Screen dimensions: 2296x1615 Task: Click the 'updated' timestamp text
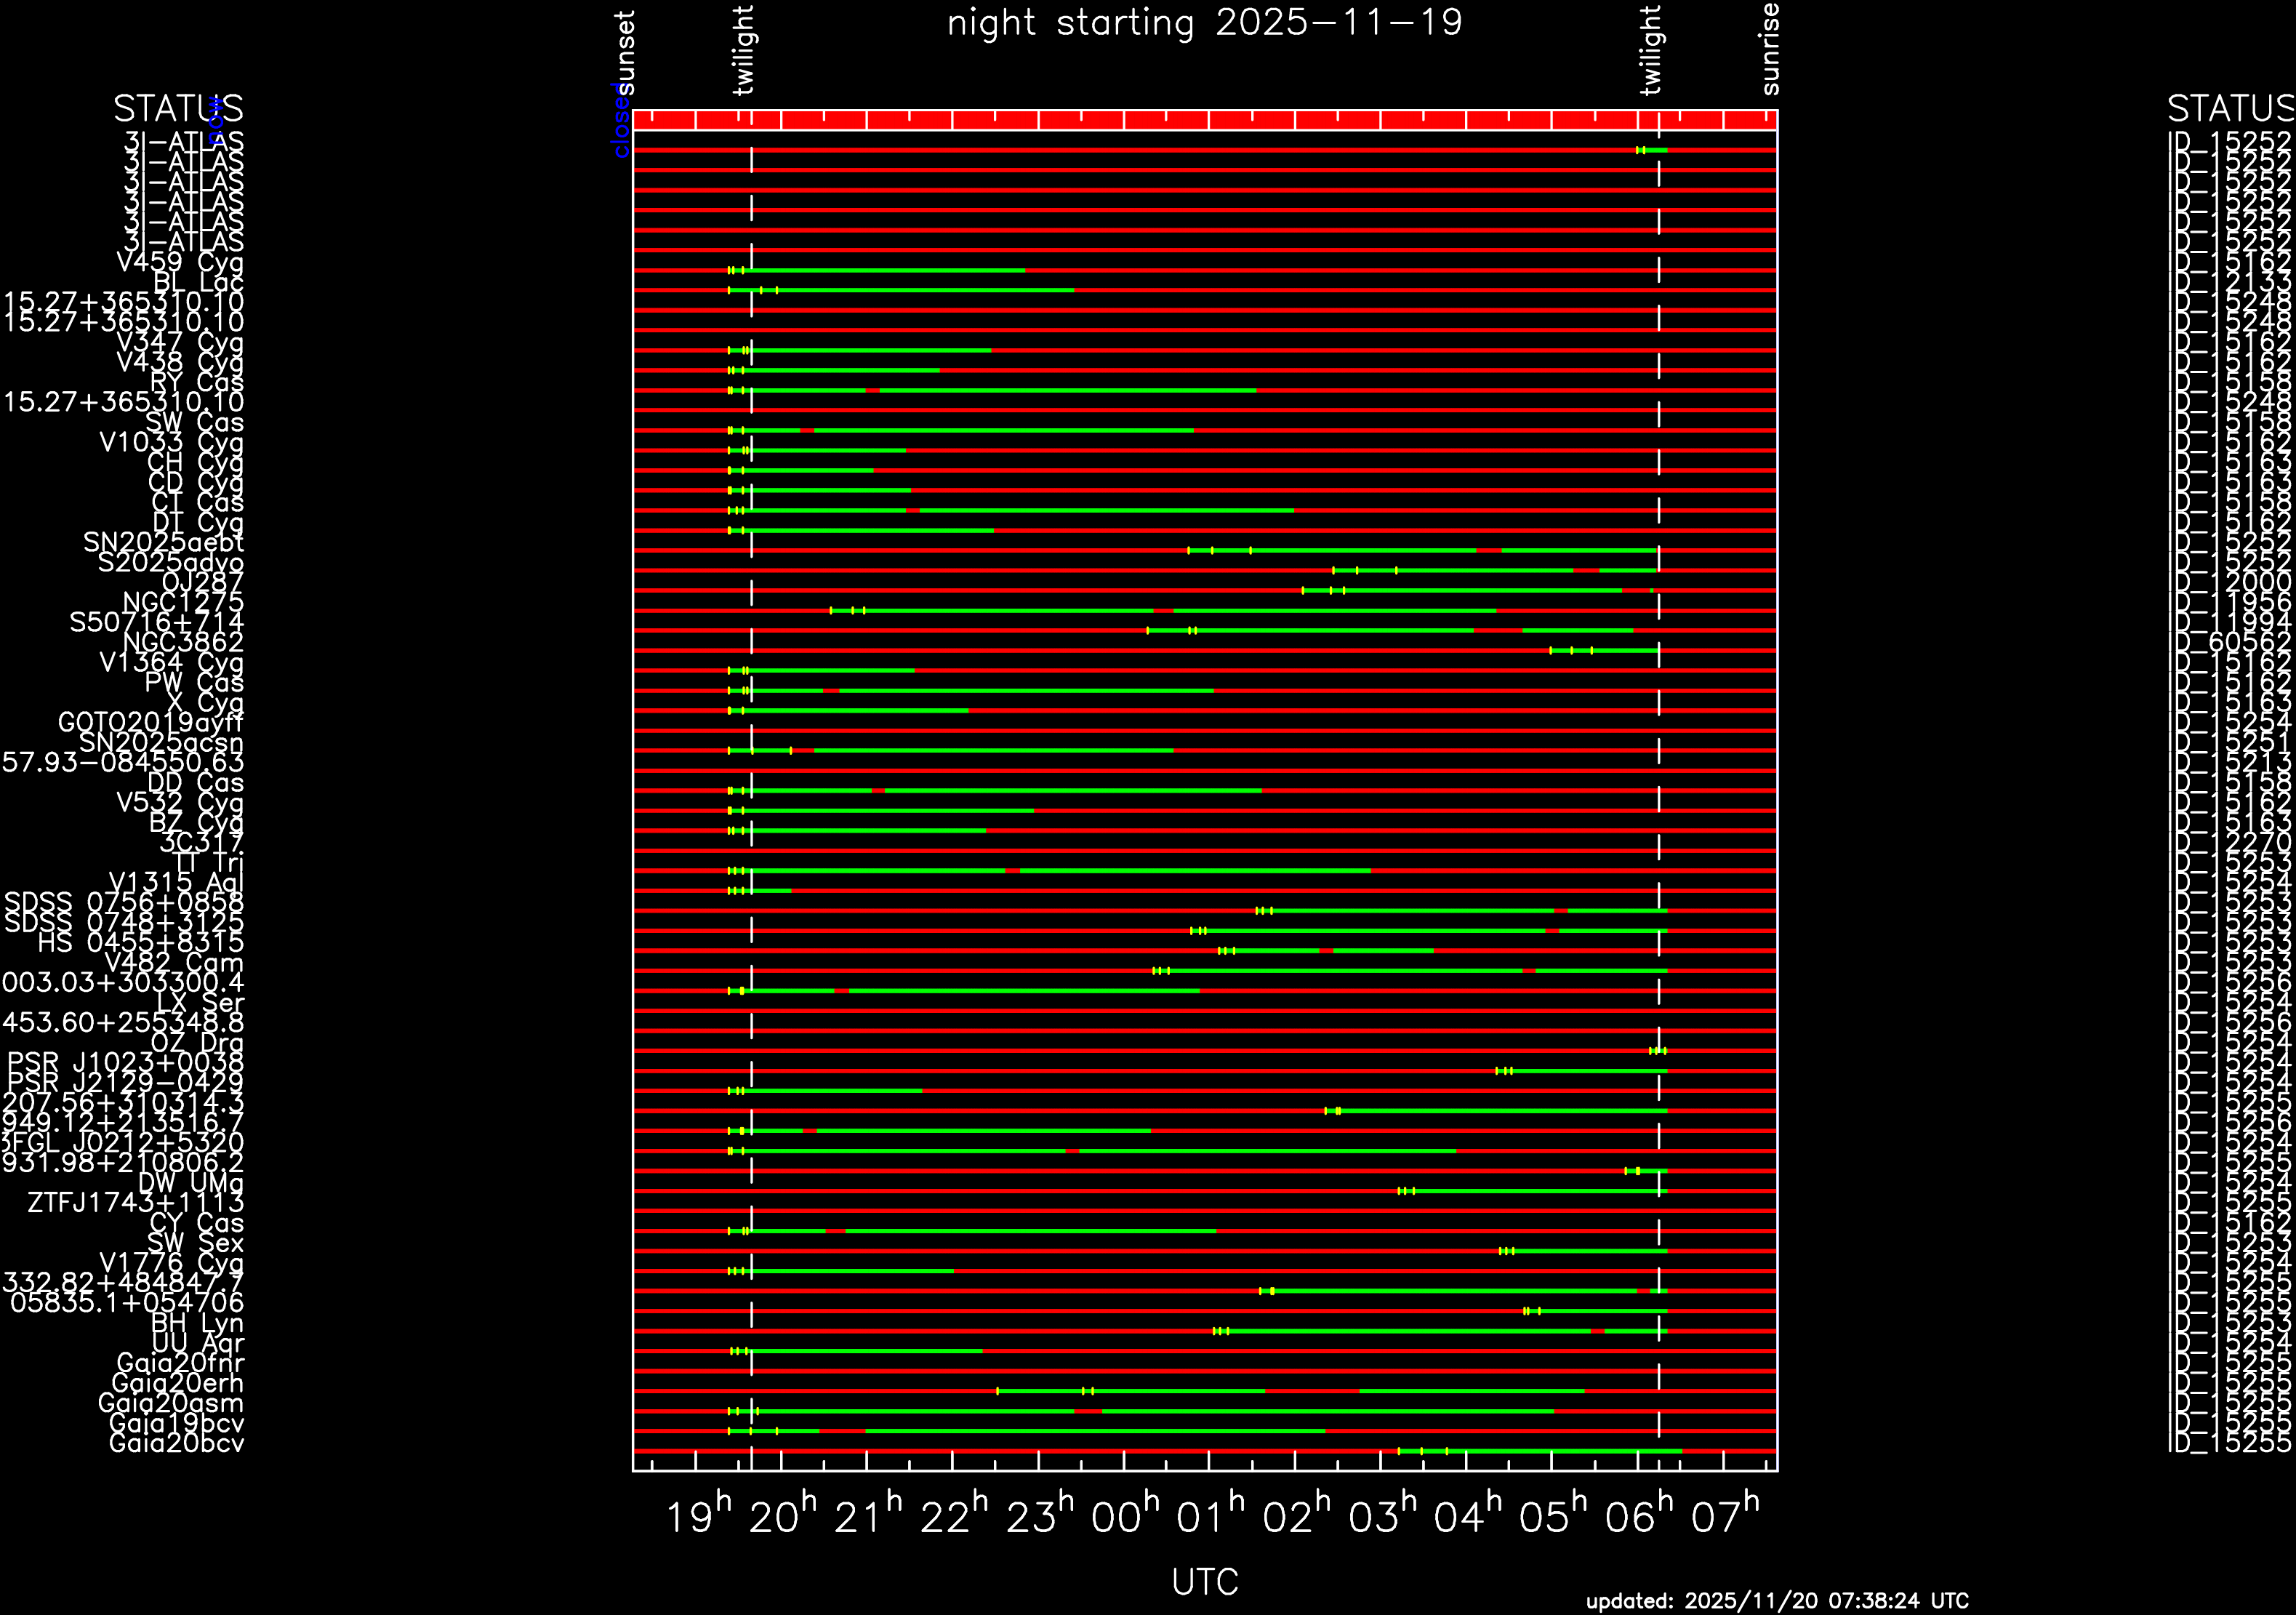[x=1777, y=1601]
